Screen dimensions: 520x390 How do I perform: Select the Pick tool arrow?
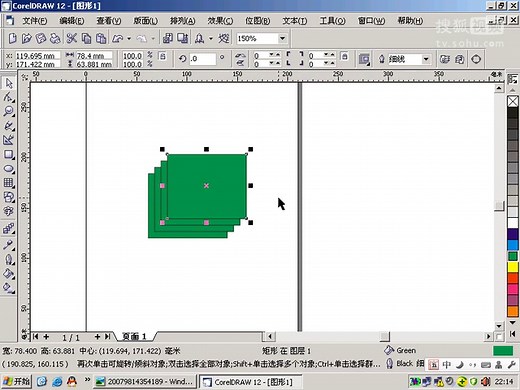9,83
